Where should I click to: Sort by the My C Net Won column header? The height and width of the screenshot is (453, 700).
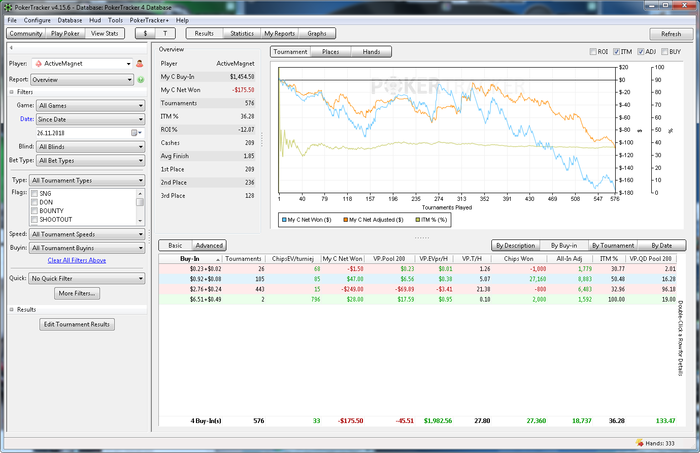tap(342, 259)
